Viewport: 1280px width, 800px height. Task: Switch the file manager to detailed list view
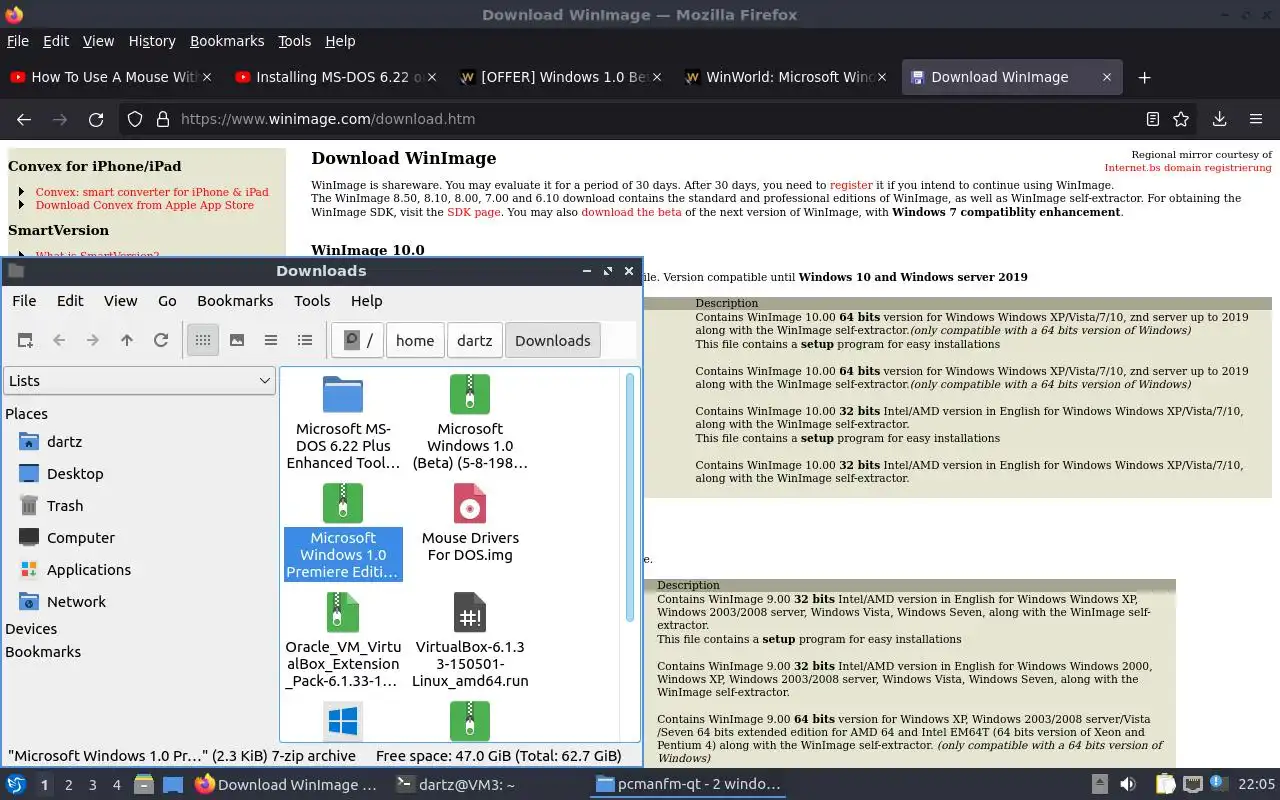[305, 340]
